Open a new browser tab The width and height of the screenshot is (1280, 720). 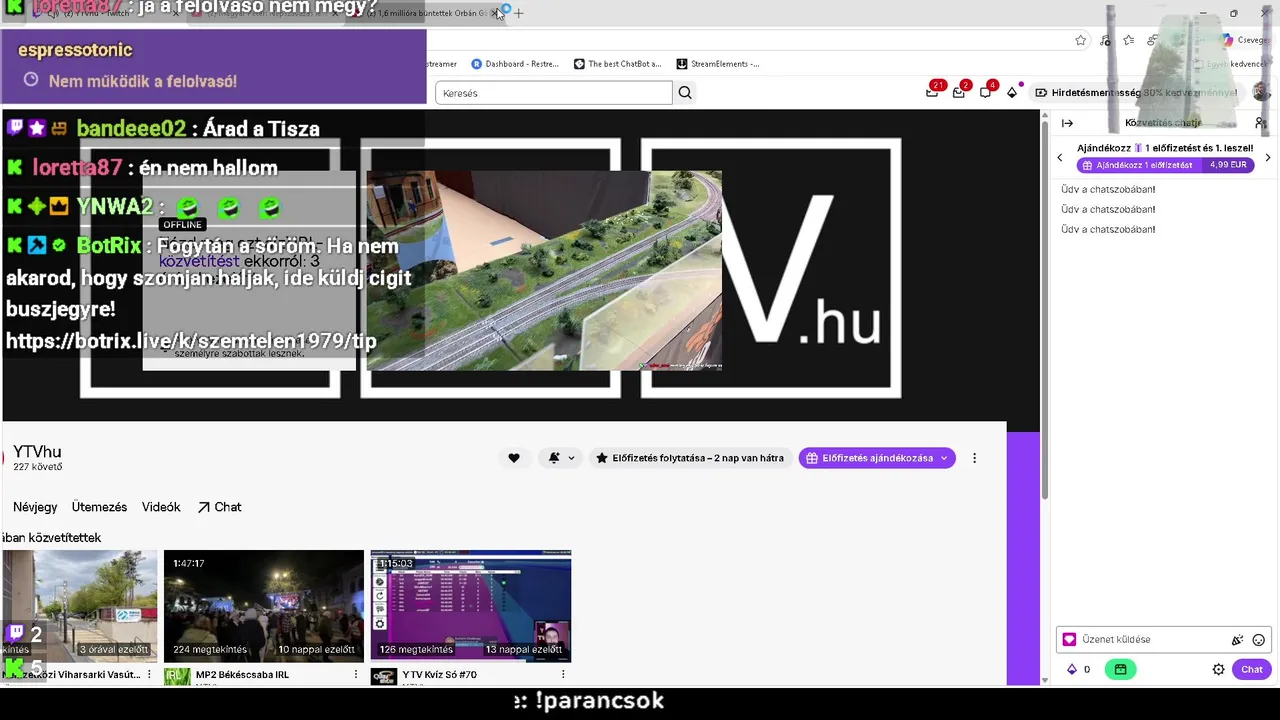pos(518,13)
